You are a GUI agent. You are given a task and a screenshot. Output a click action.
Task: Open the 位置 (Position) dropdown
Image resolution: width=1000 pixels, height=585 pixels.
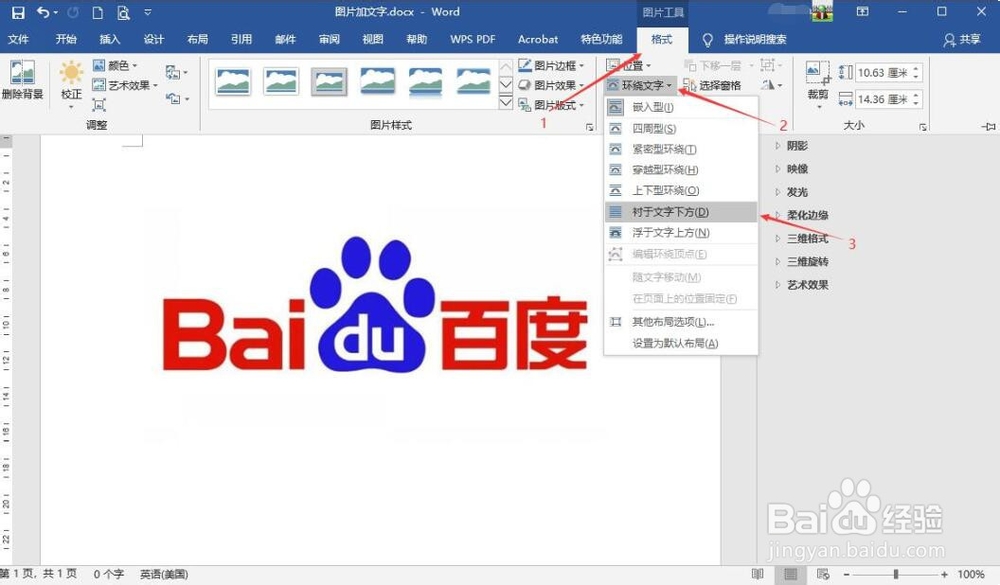(628, 65)
